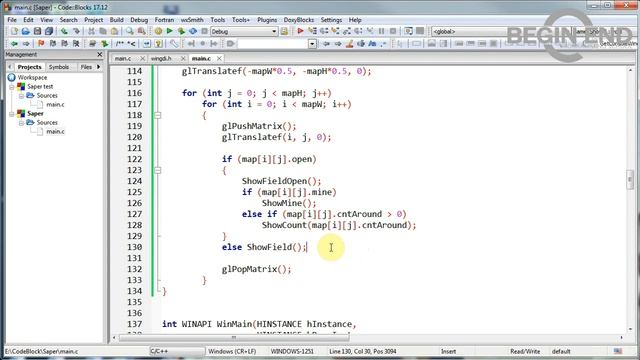Viewport: 640px width, 360px height.
Task: Click the Jump forward arrow
Action: point(26,43)
